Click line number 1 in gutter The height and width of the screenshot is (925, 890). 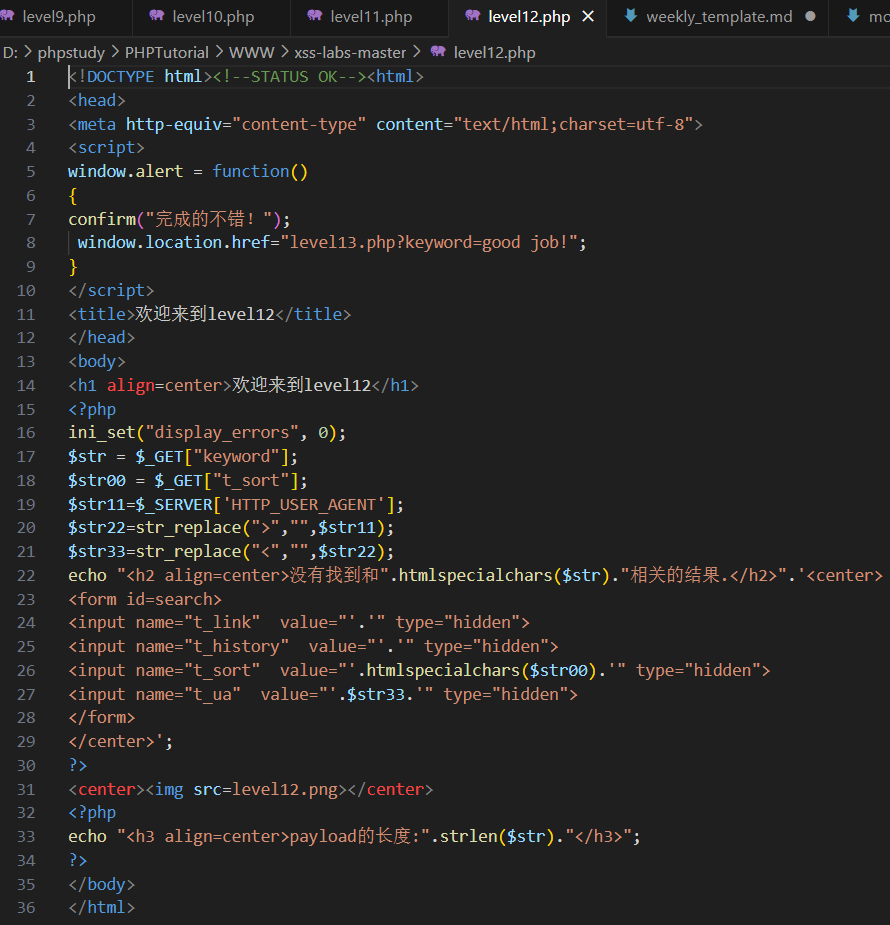[31, 77]
